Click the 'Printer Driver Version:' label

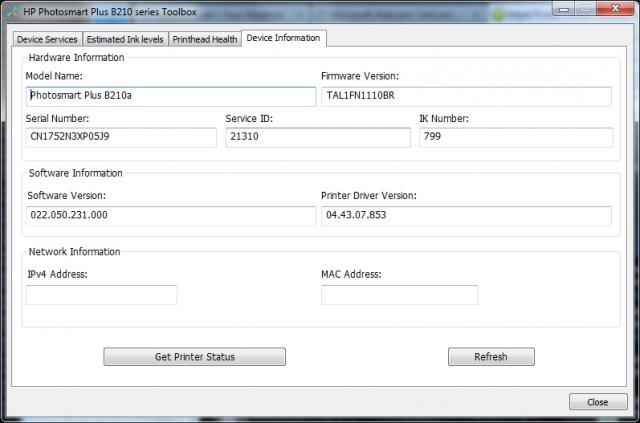tap(369, 196)
